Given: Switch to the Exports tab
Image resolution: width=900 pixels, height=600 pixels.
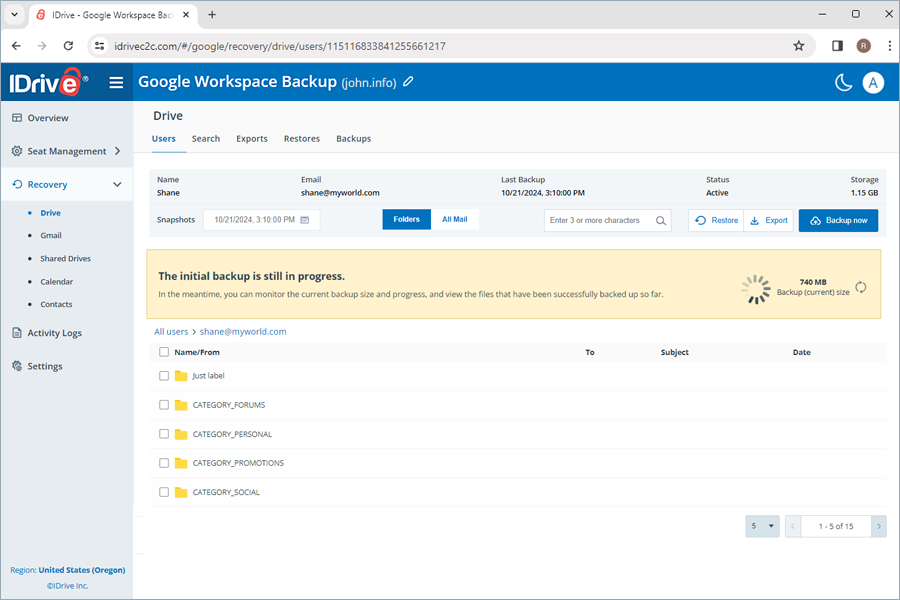Looking at the screenshot, I should click(252, 139).
